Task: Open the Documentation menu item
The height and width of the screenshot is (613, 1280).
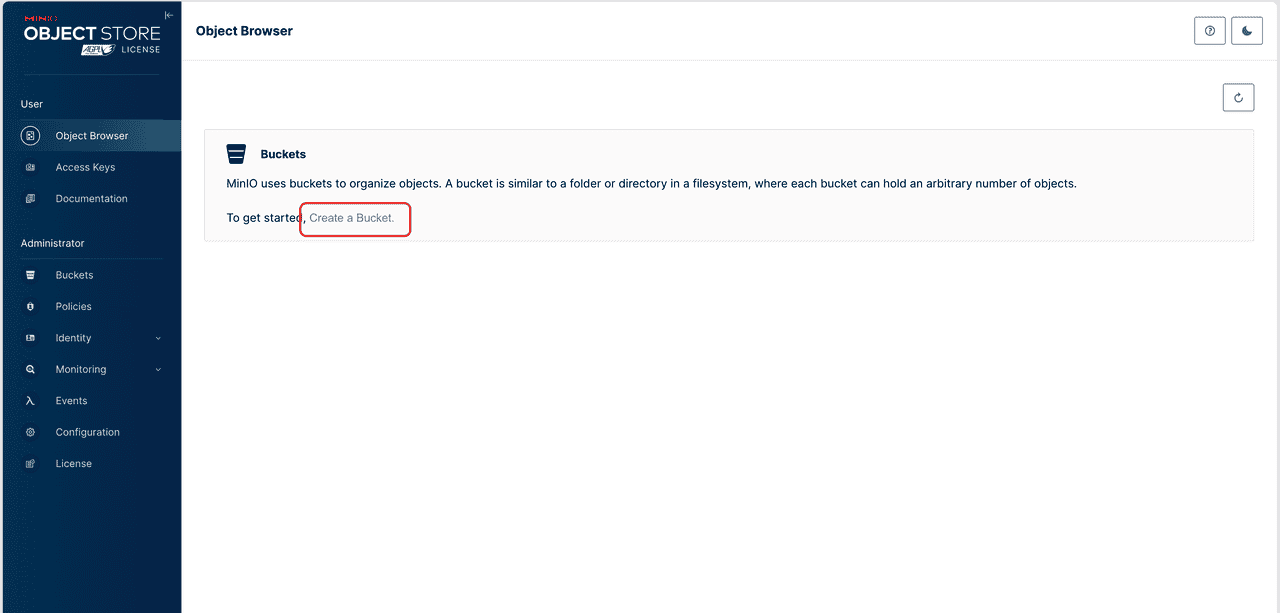Action: [x=91, y=199]
